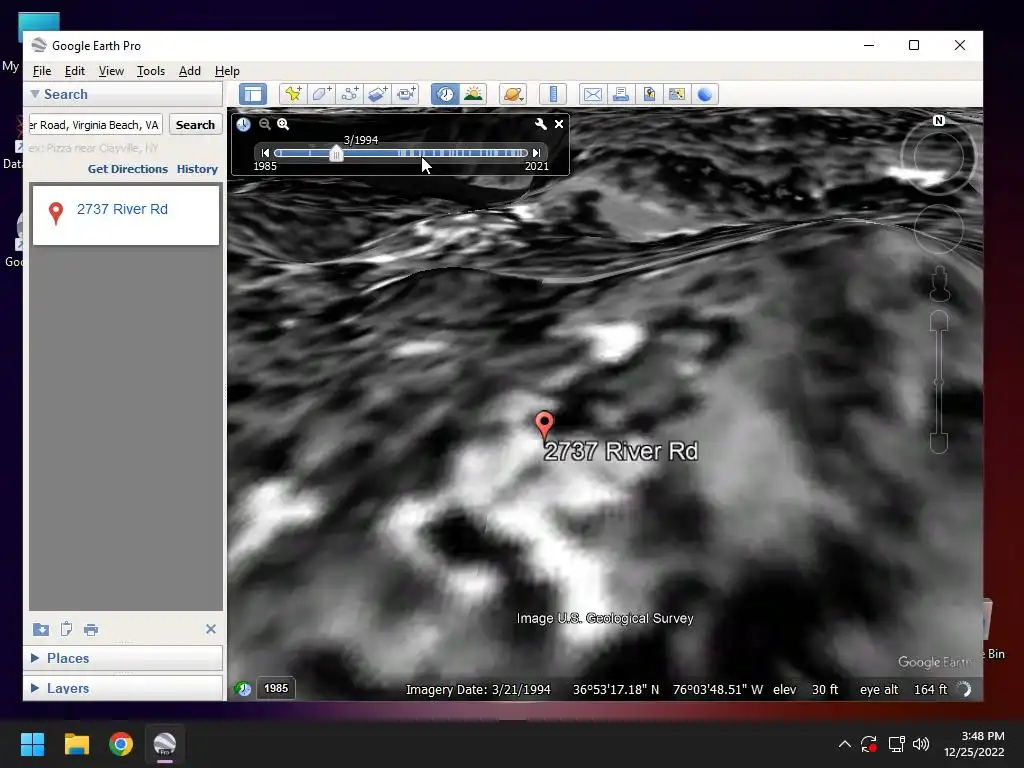Close the historical imagery slider
This screenshot has height=768, width=1024.
pyautogui.click(x=559, y=123)
